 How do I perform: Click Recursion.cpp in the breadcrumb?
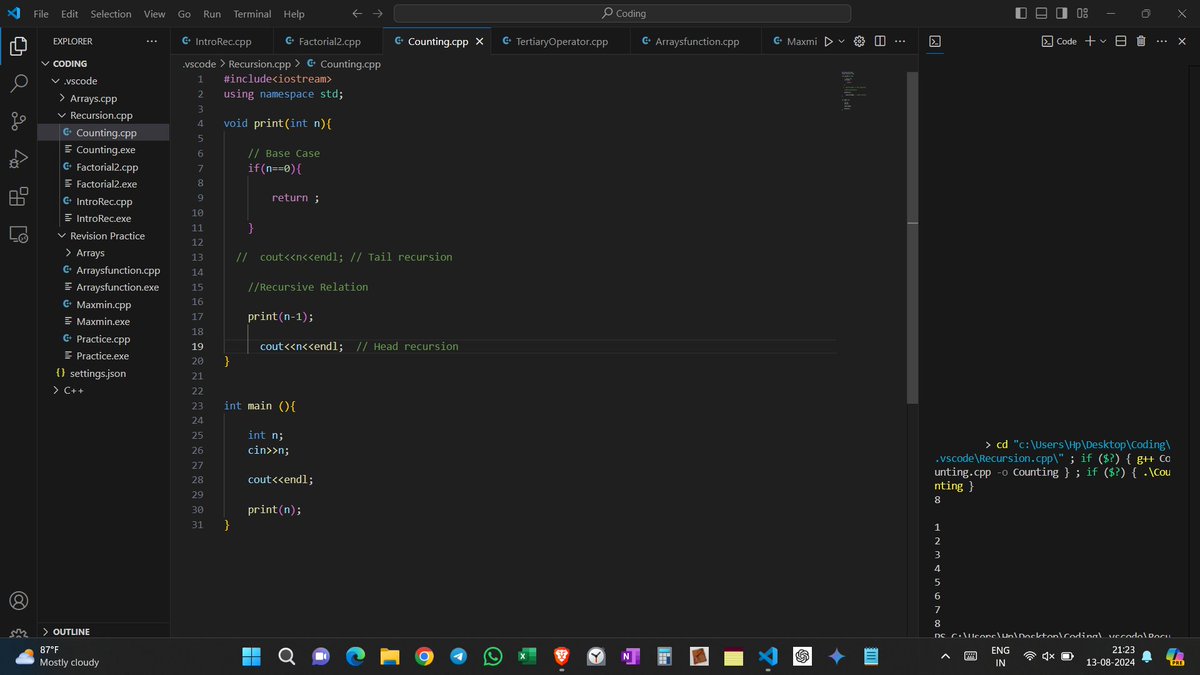point(259,64)
